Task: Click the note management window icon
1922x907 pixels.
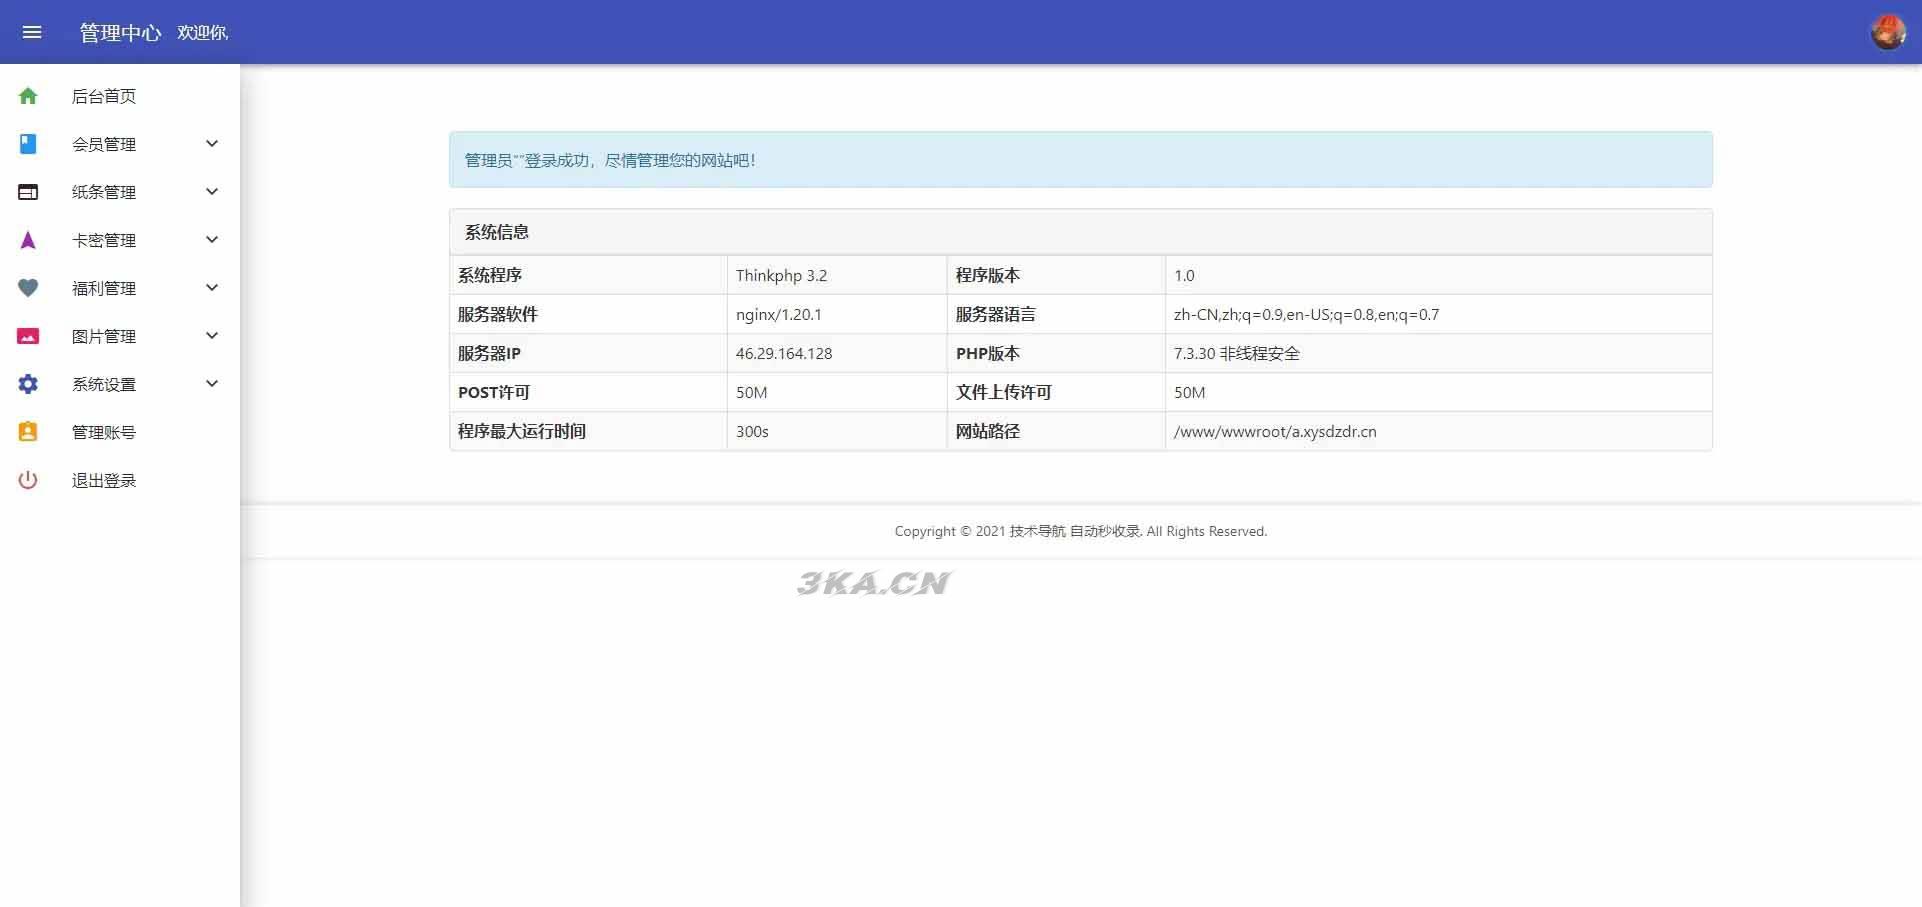Action: 28,192
